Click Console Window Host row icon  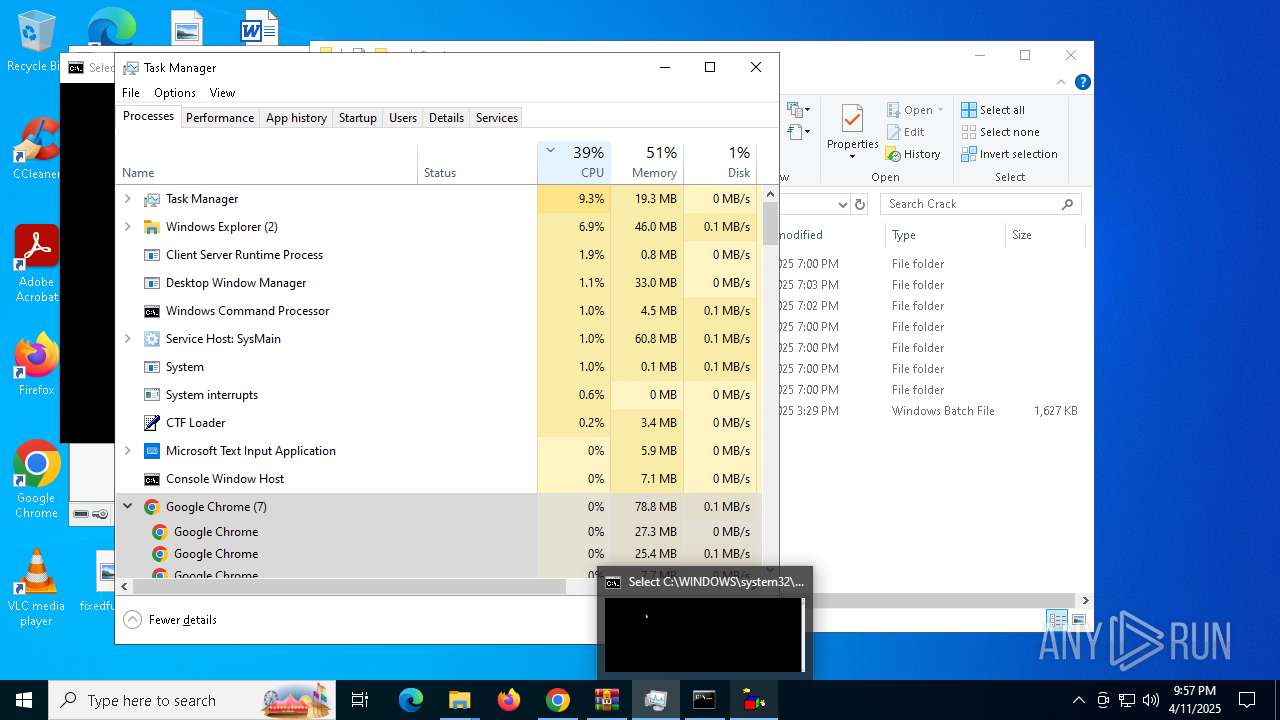tap(152, 479)
